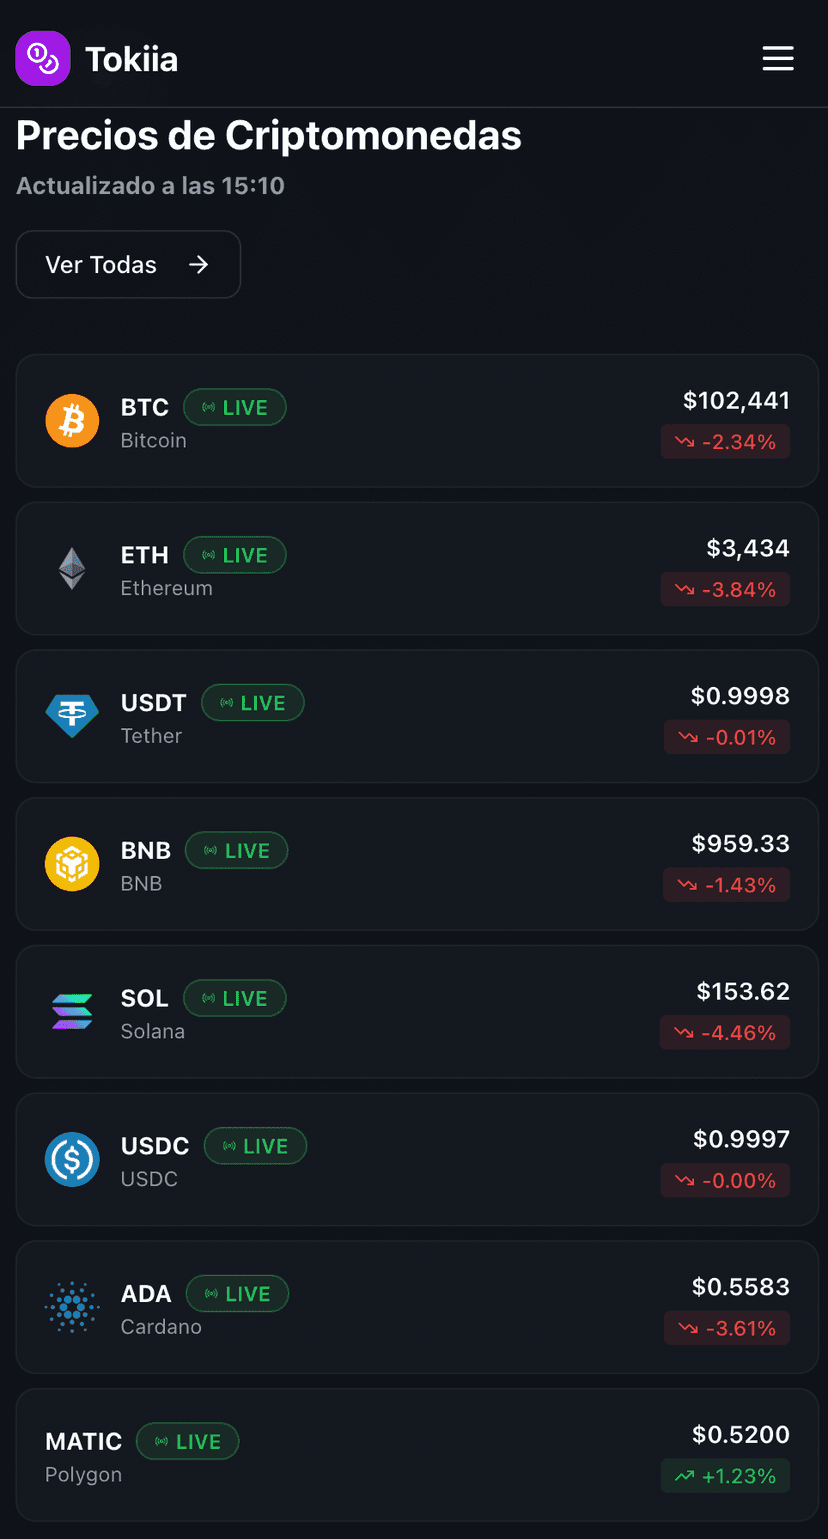Click the USDC coin icon
This screenshot has height=1539, width=828.
coord(72,1159)
